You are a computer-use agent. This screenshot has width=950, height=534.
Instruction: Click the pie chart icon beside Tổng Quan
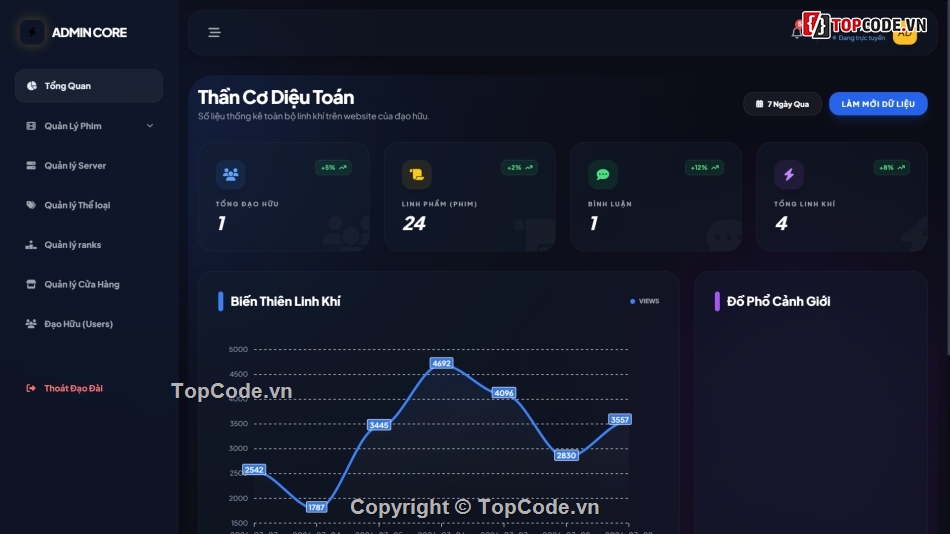pyautogui.click(x=32, y=85)
